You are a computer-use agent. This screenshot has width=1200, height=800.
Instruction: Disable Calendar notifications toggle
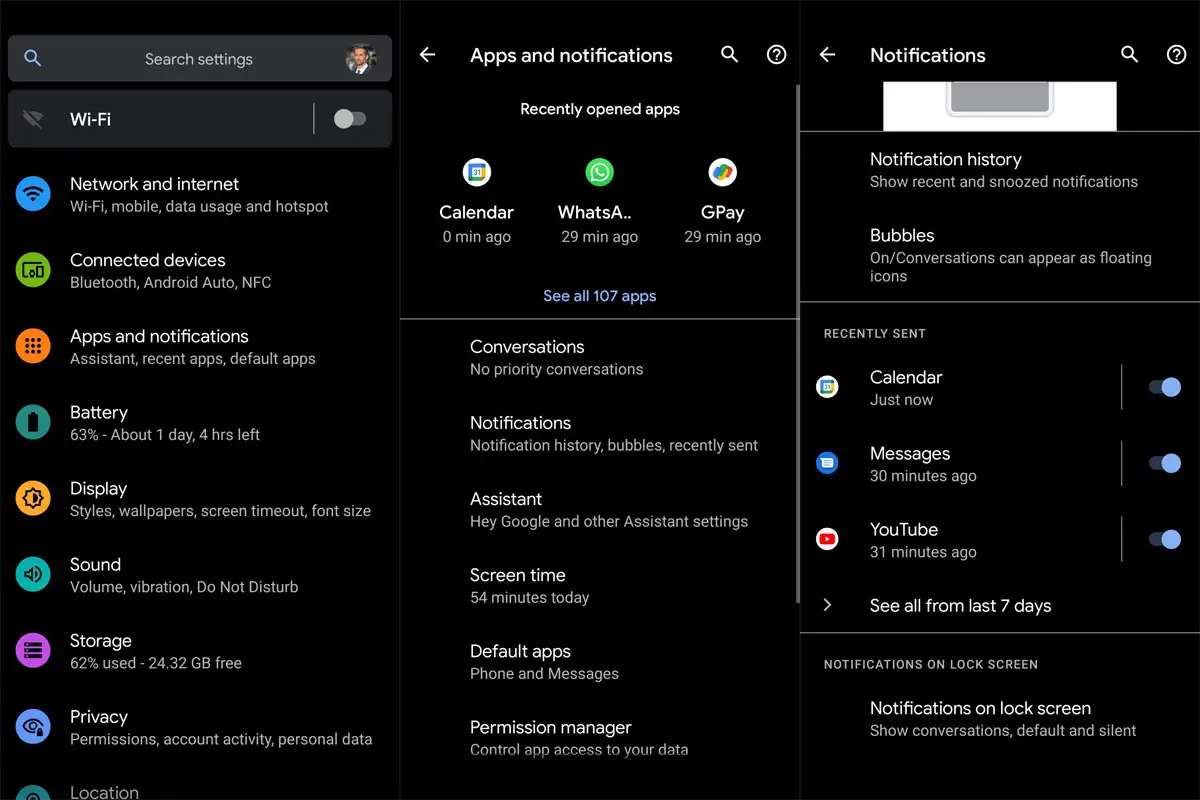click(1165, 387)
